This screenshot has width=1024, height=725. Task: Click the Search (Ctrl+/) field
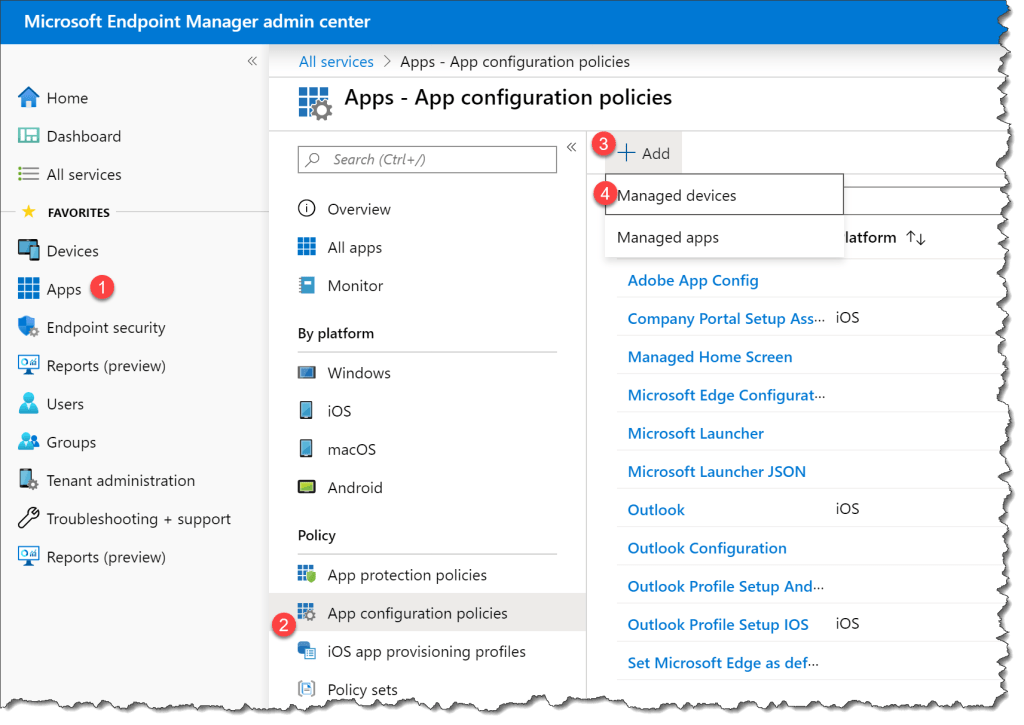click(x=427, y=159)
